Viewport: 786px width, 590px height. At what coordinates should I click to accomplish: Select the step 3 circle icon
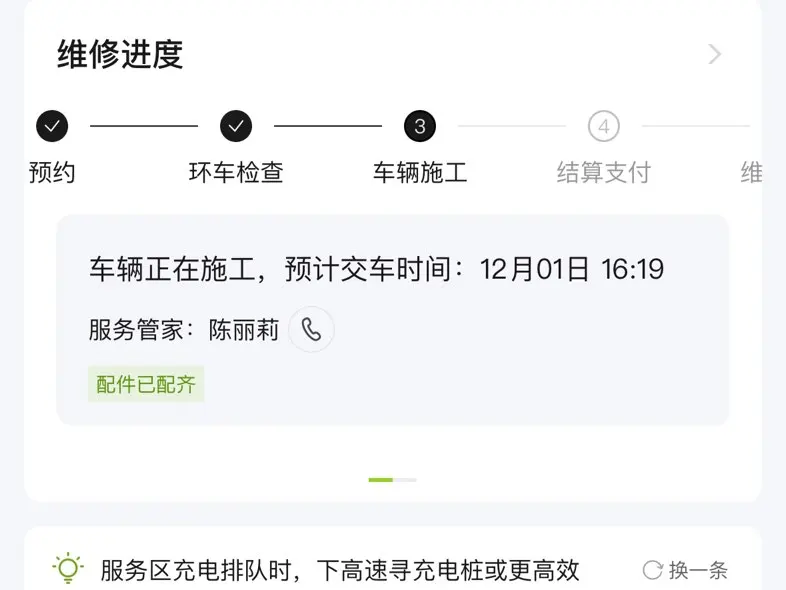click(420, 126)
